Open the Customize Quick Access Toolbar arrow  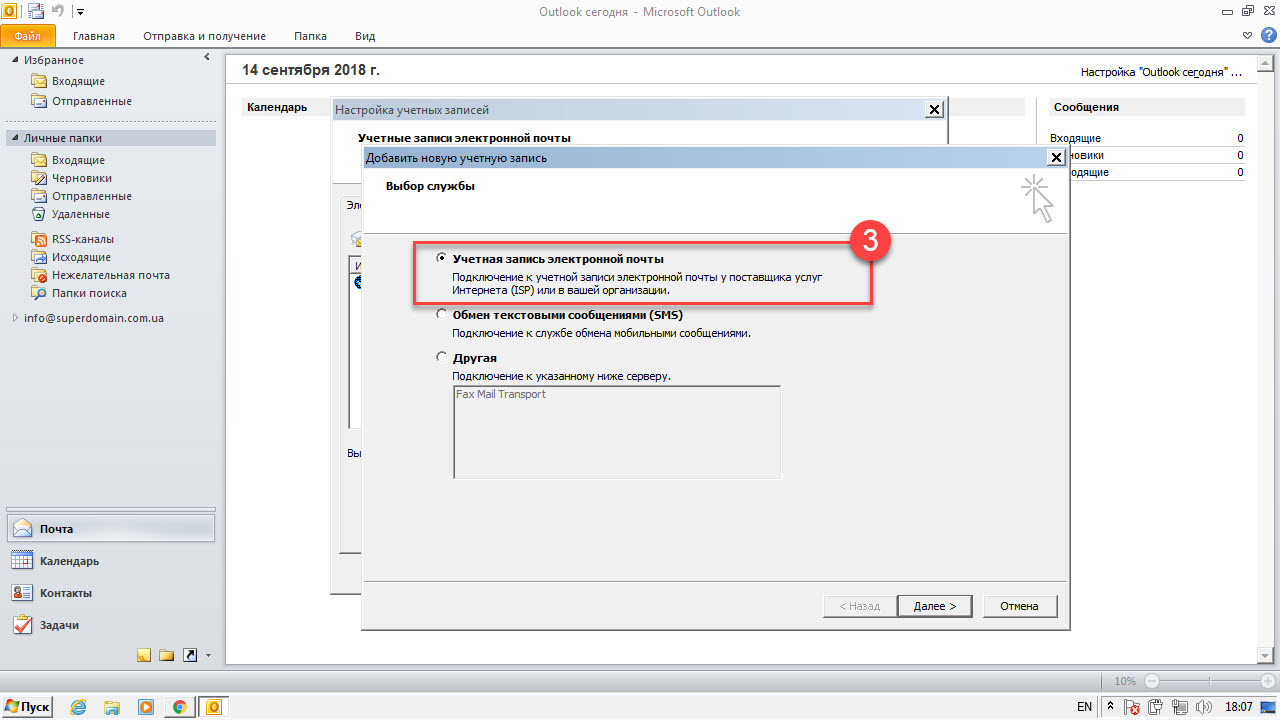80,12
